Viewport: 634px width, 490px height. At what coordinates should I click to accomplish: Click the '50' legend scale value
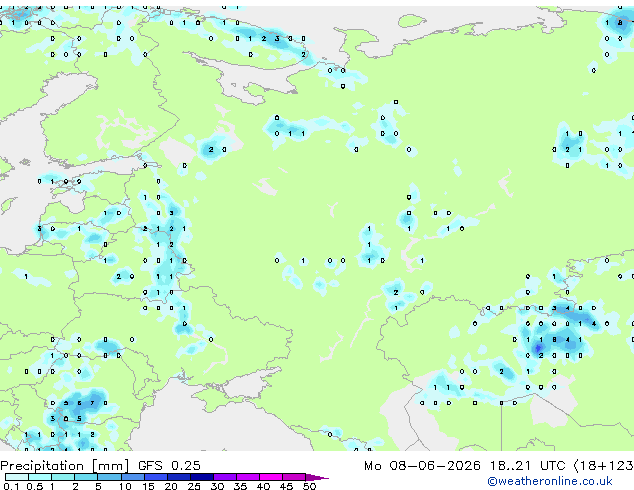coord(309,486)
